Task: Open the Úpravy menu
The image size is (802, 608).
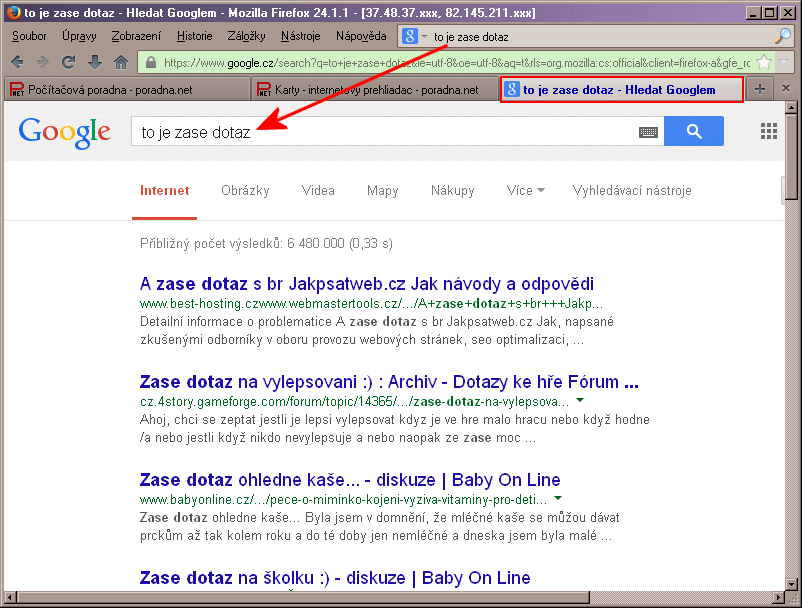Action: point(79,36)
